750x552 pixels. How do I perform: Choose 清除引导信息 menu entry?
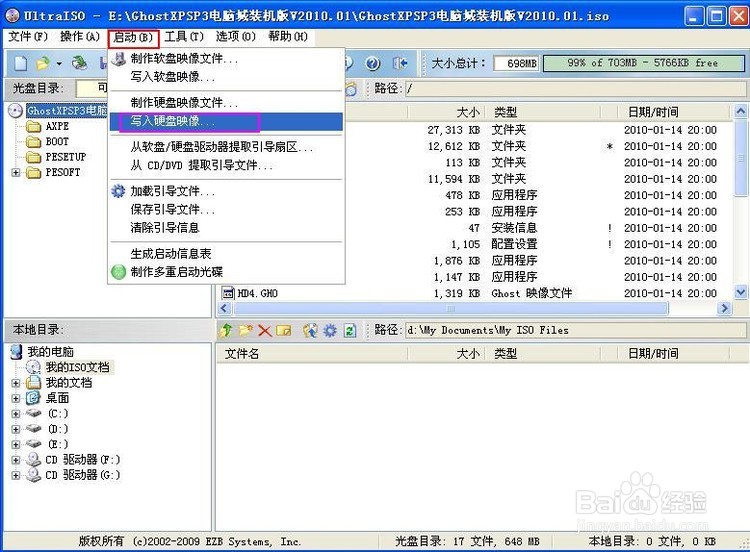[226, 228]
